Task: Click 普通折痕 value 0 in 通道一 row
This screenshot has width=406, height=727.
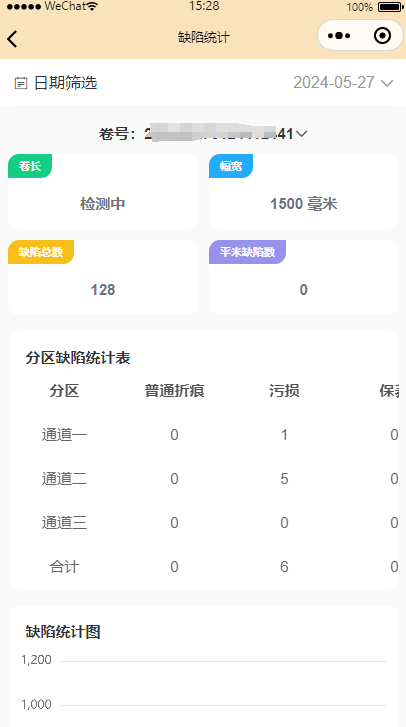Action: tap(174, 435)
